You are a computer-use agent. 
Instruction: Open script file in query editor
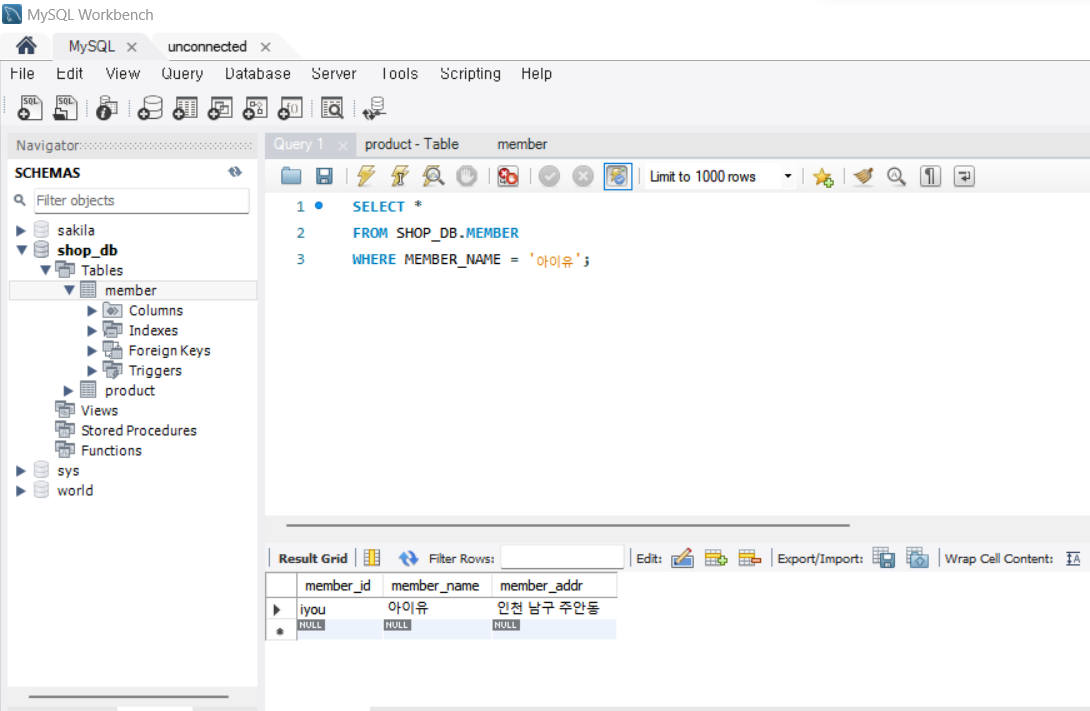[x=291, y=177]
